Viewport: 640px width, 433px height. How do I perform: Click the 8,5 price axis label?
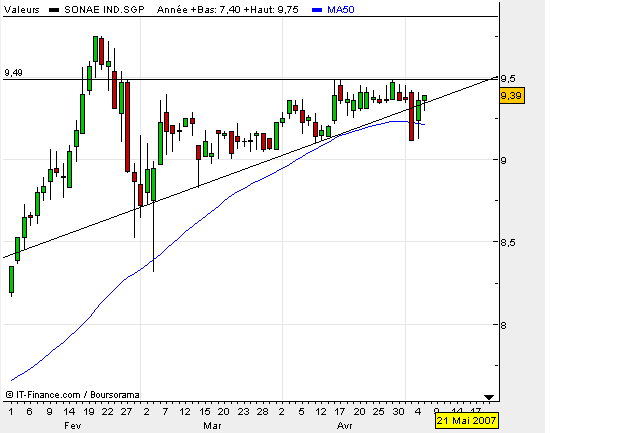[508, 243]
